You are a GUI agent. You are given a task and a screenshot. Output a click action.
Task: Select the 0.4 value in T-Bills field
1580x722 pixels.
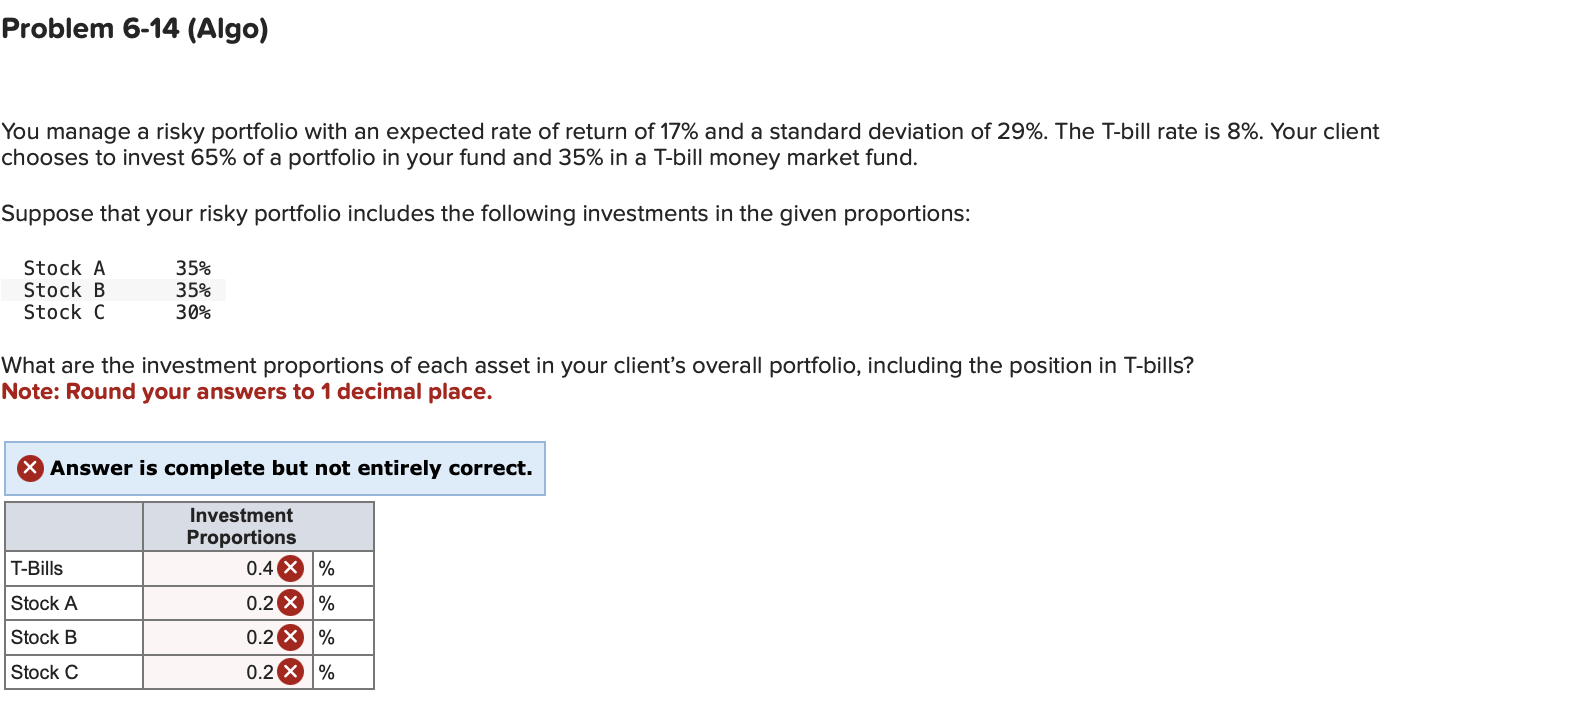(258, 568)
